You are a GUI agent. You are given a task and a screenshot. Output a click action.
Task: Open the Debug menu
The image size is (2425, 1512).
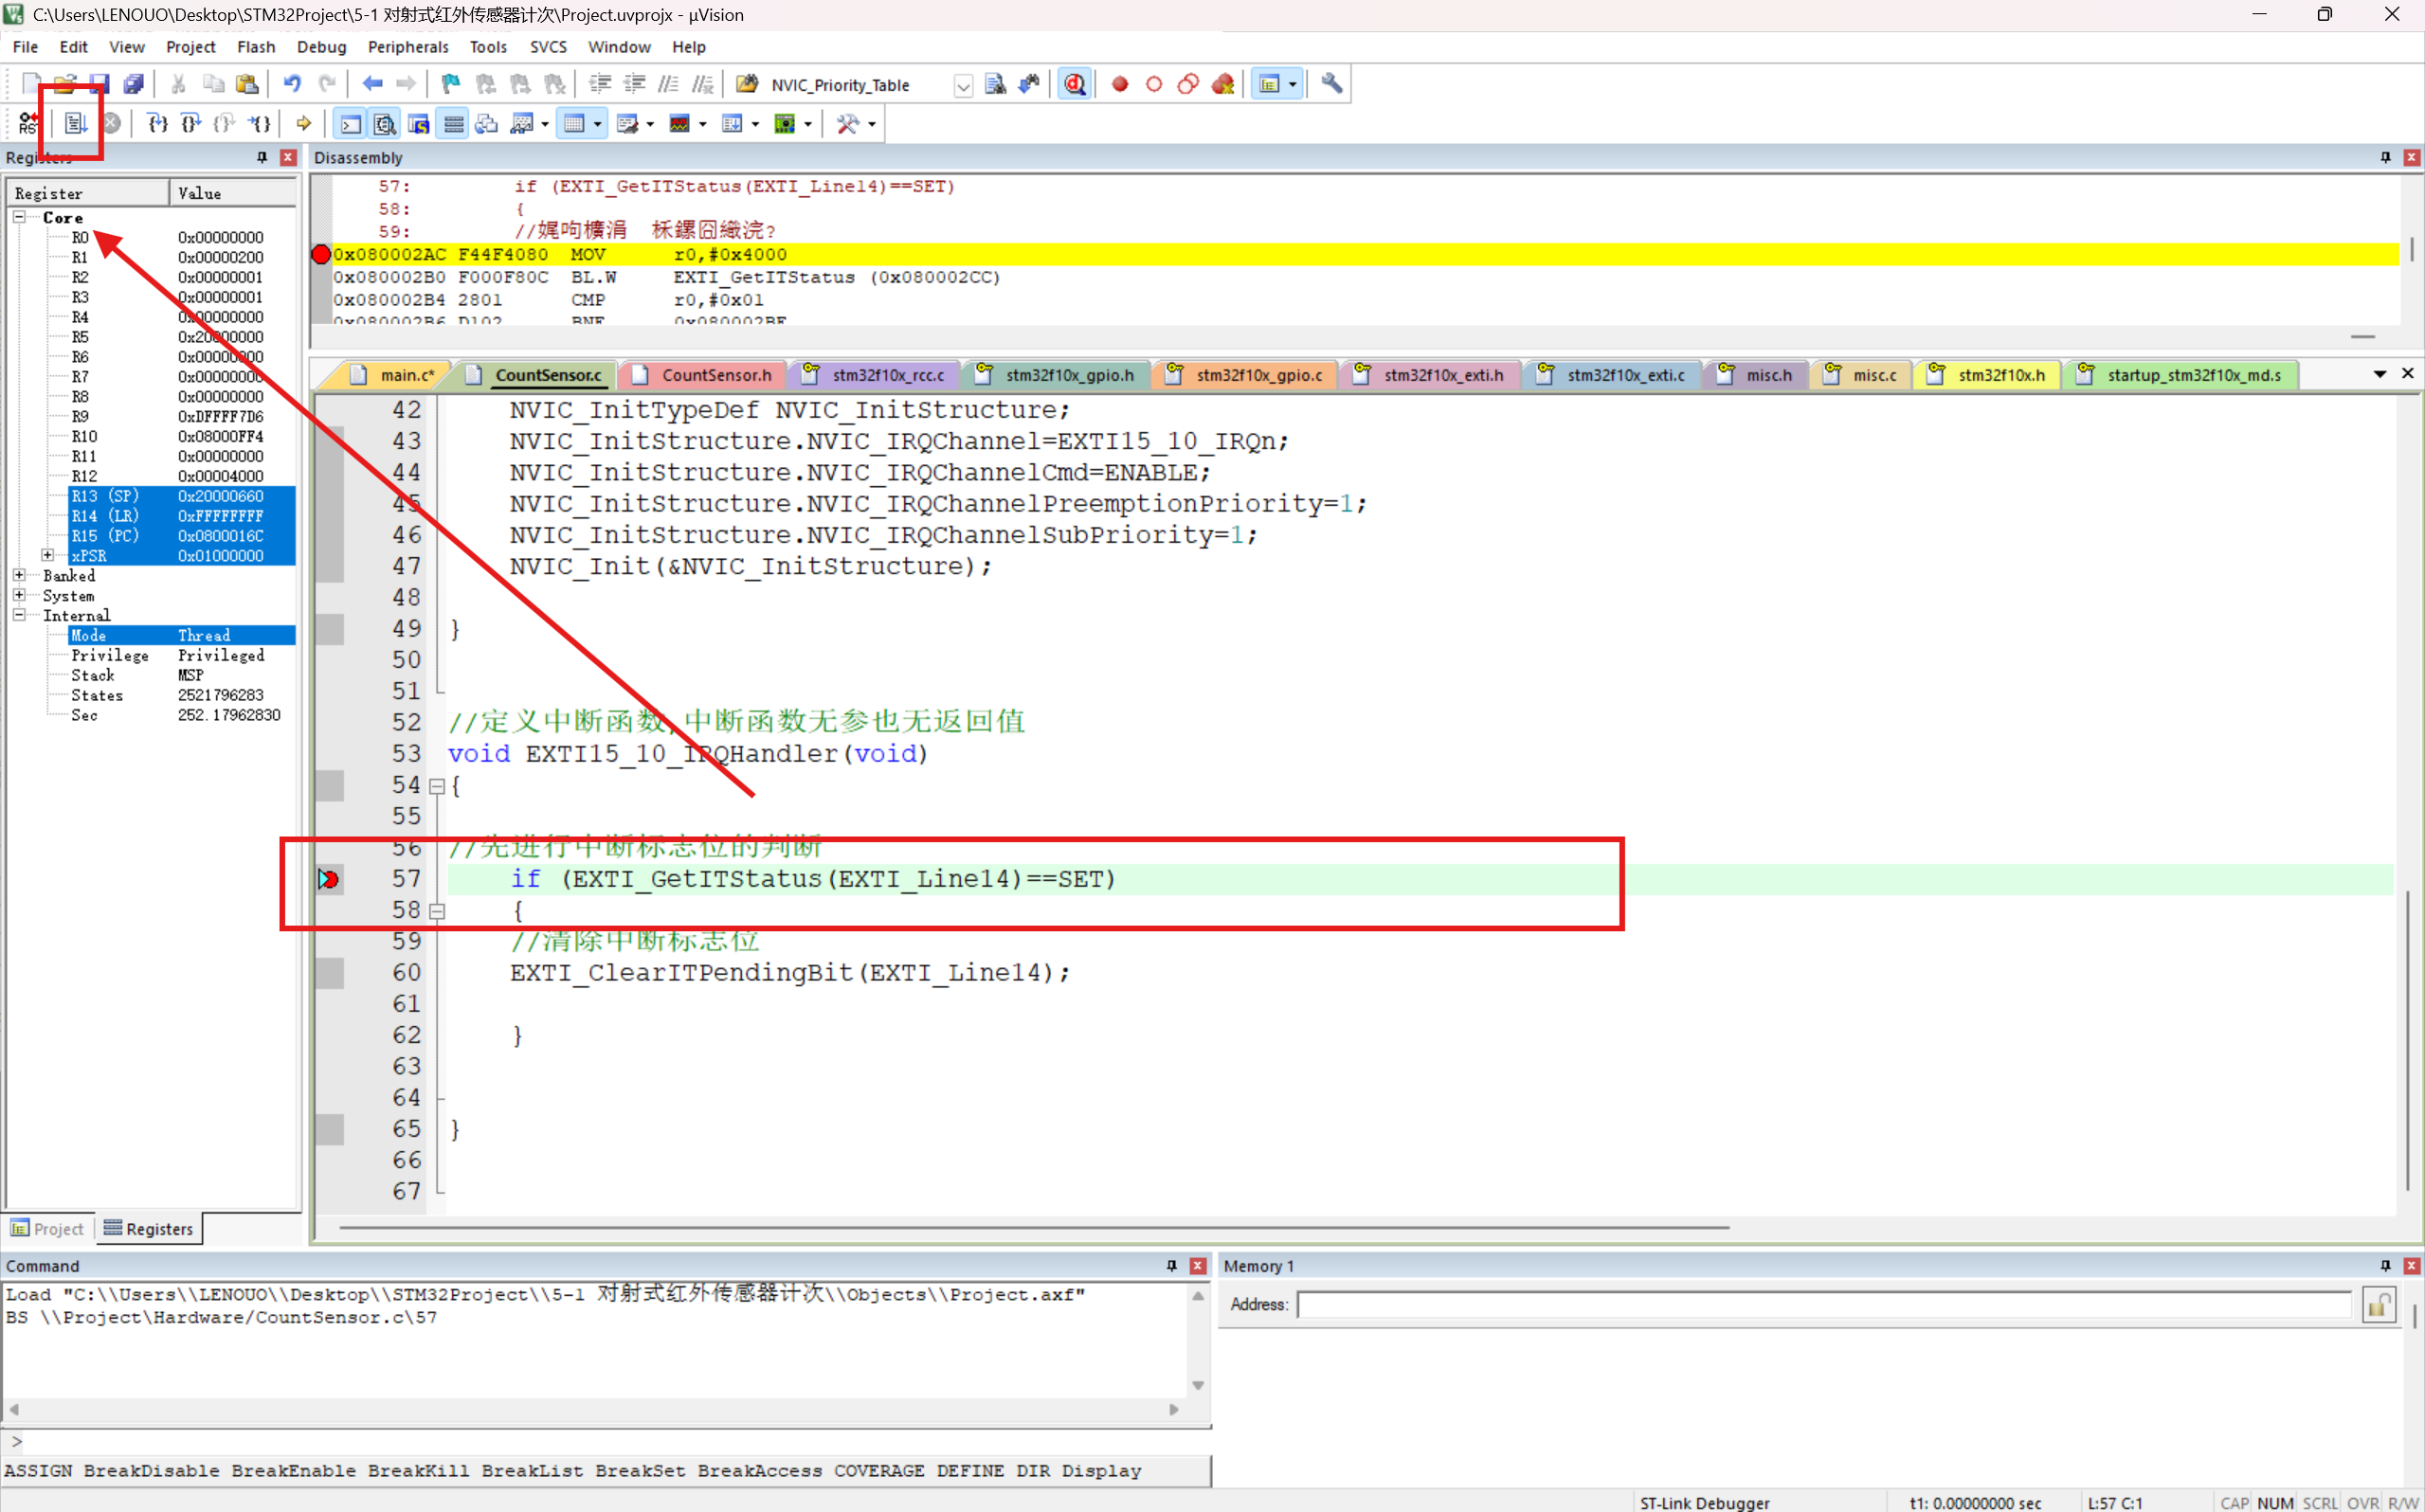coord(321,47)
